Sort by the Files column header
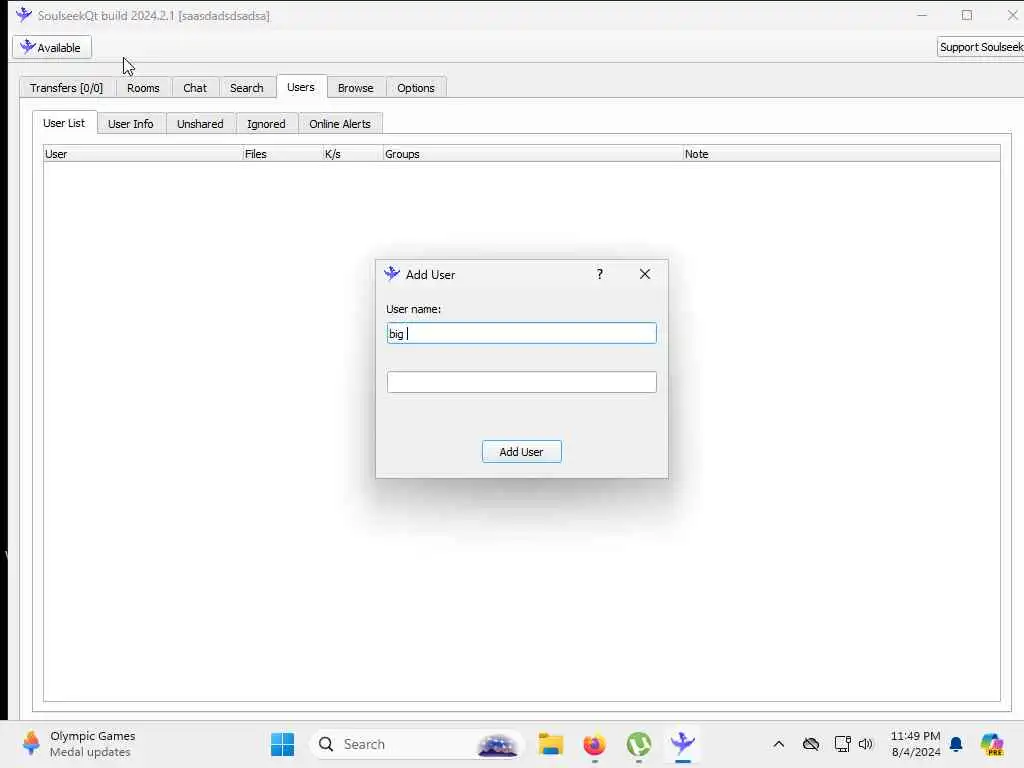The width and height of the screenshot is (1024, 768). 283,154
